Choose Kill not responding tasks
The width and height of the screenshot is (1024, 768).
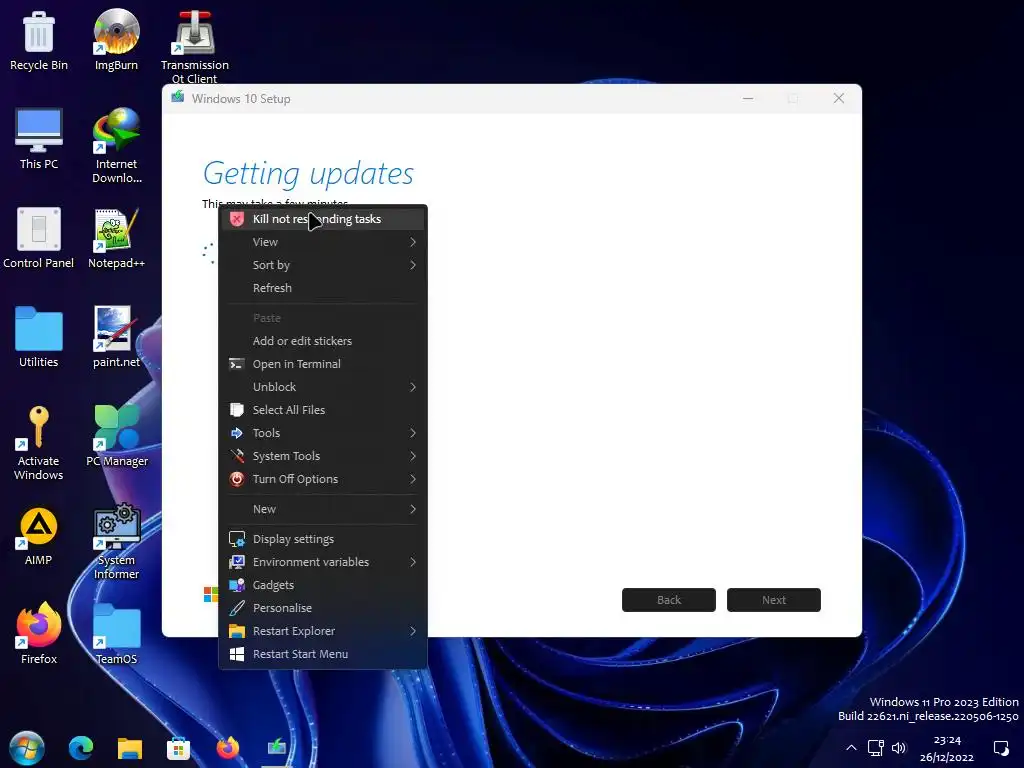click(323, 219)
